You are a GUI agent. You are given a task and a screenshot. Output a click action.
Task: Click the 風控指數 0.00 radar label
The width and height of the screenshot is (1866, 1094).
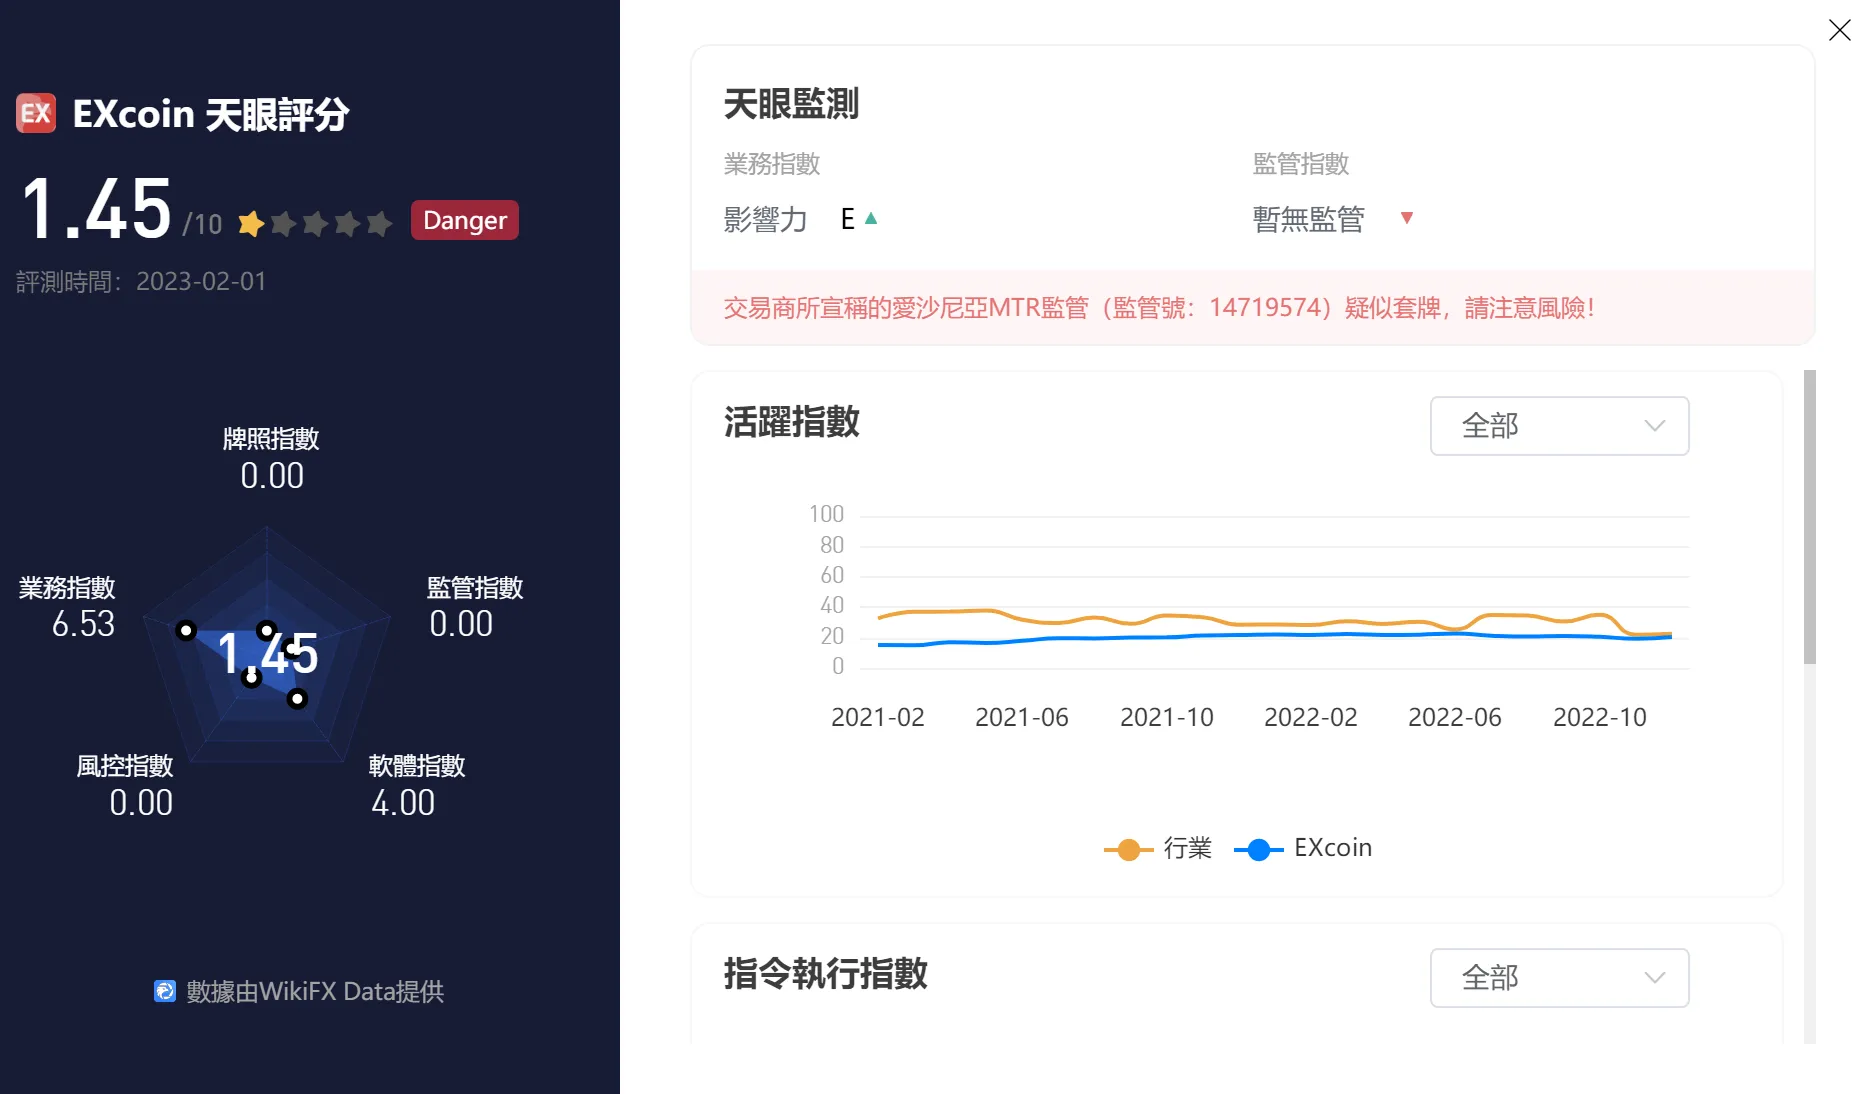coord(125,785)
